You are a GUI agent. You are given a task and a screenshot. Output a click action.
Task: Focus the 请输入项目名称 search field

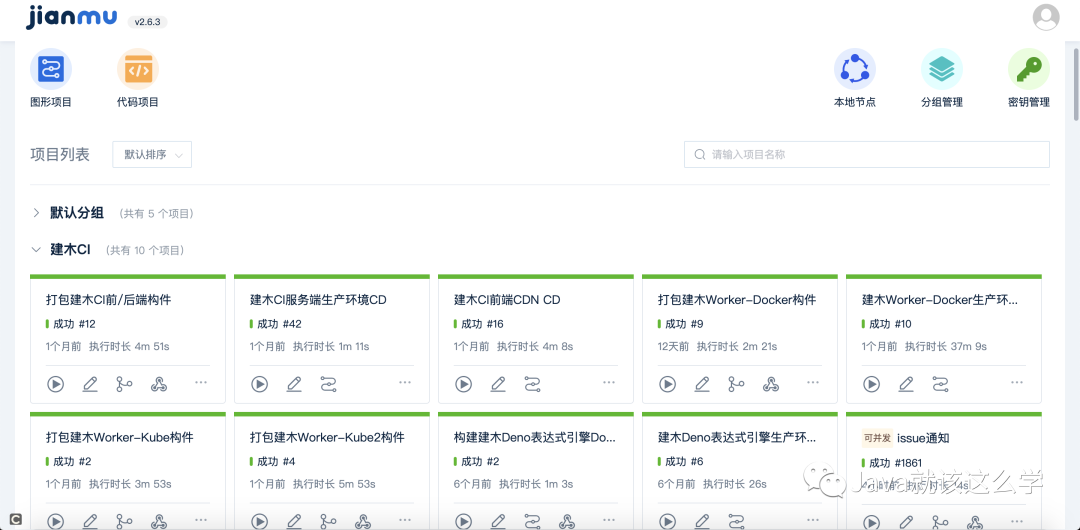[x=866, y=154]
